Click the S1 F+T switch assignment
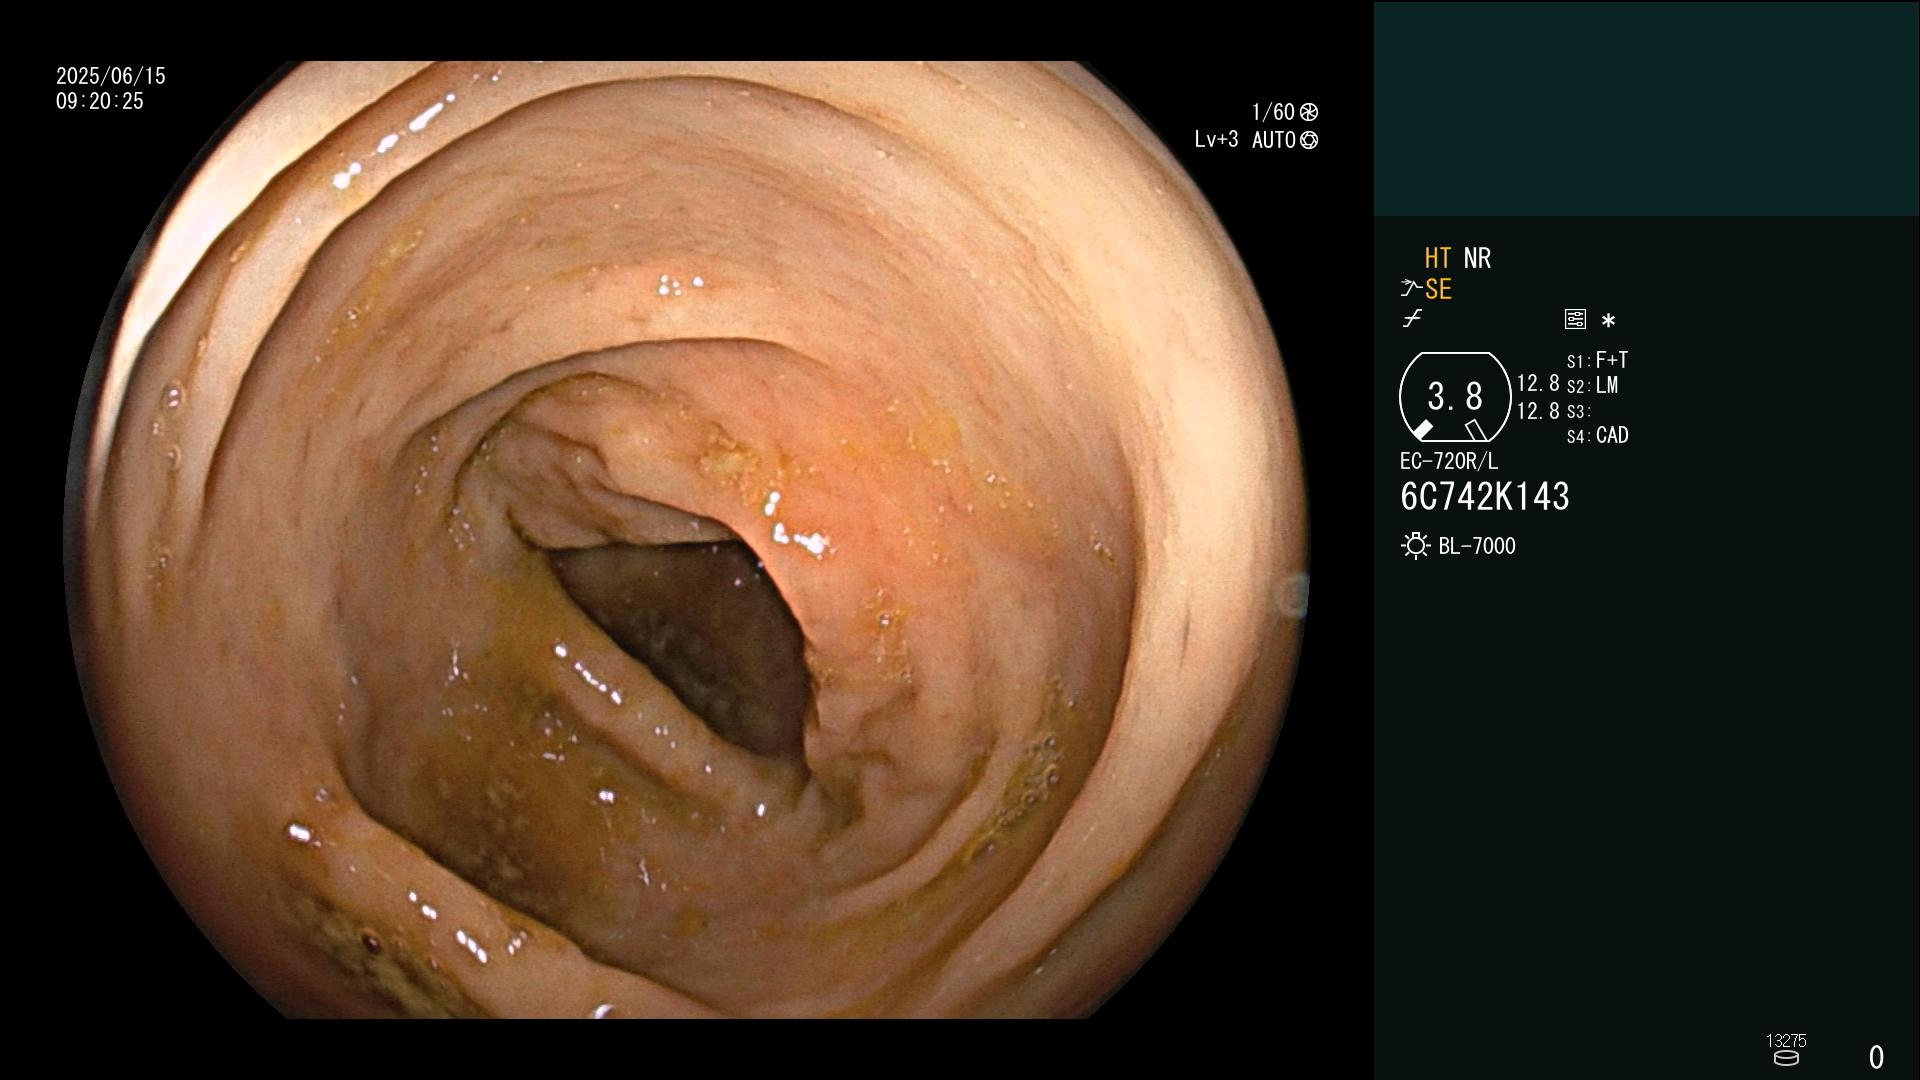 point(1598,360)
